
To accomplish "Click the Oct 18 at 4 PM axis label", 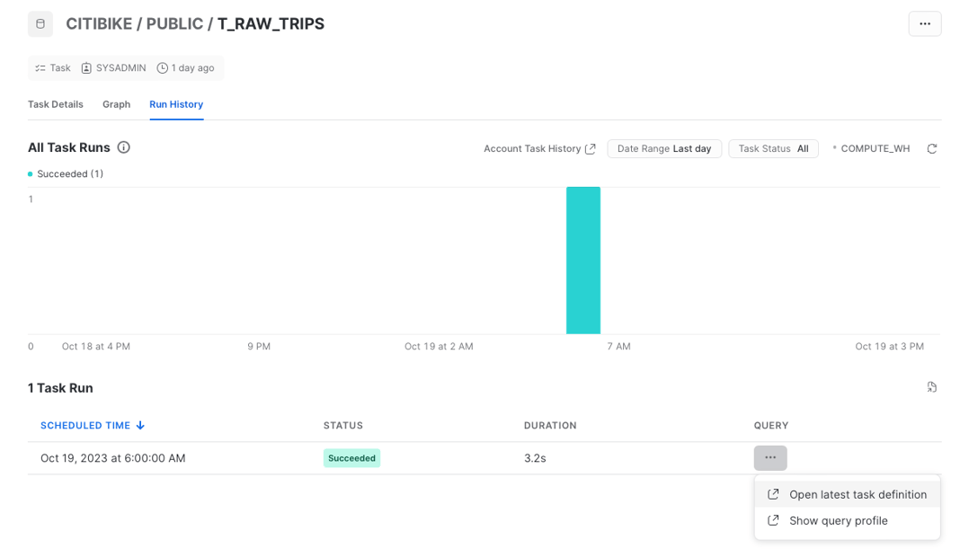I will [96, 346].
